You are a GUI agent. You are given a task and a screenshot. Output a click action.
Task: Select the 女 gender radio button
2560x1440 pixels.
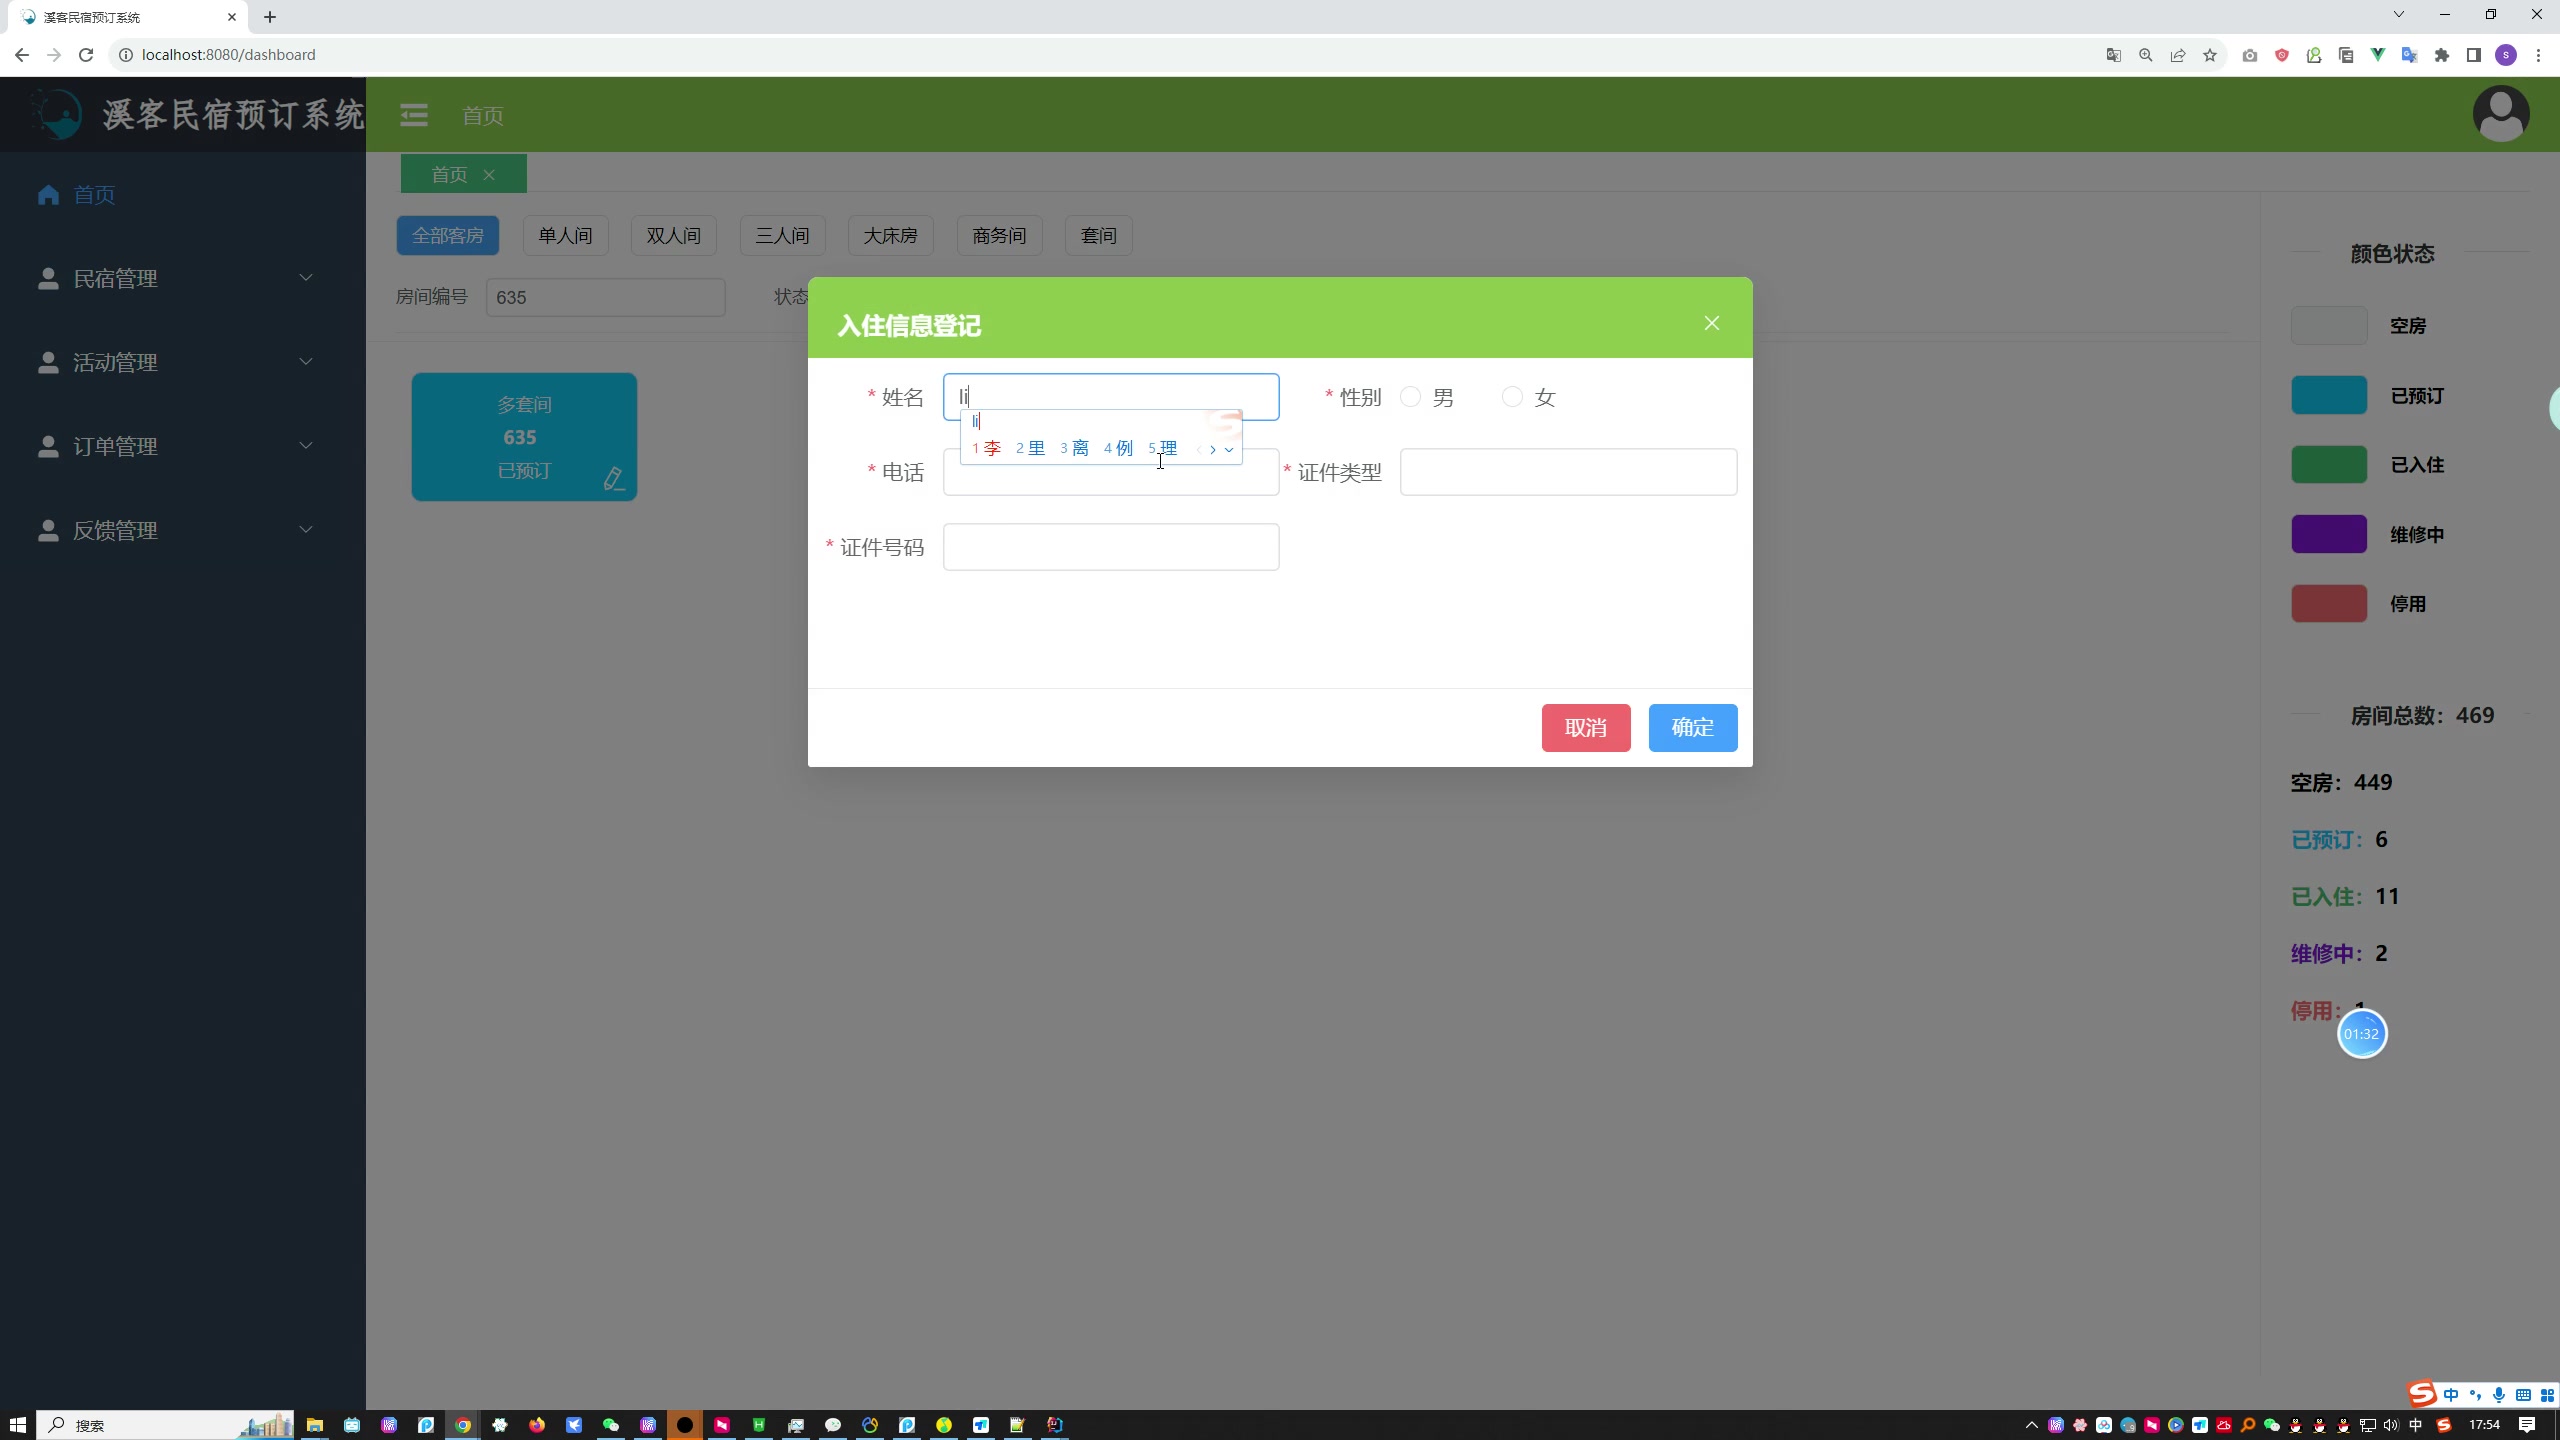pos(1512,397)
